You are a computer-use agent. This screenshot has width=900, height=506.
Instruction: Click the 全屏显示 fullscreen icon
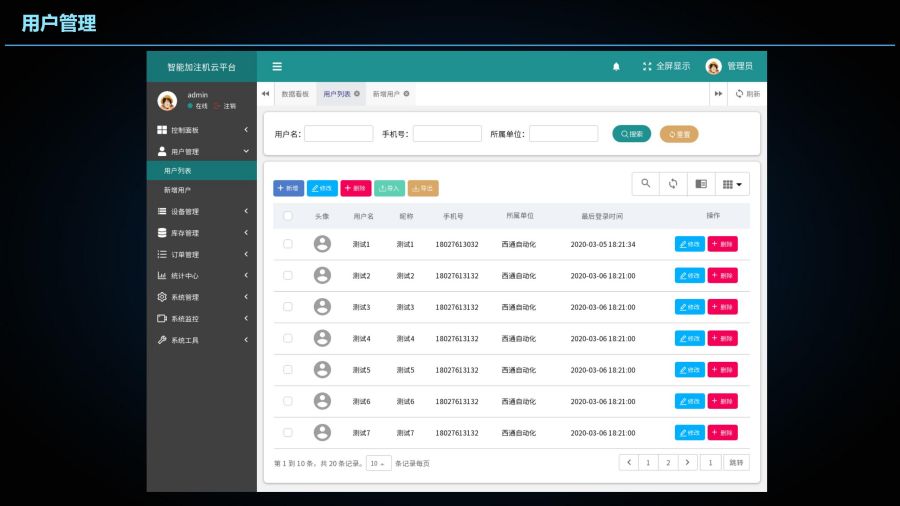pyautogui.click(x=647, y=66)
